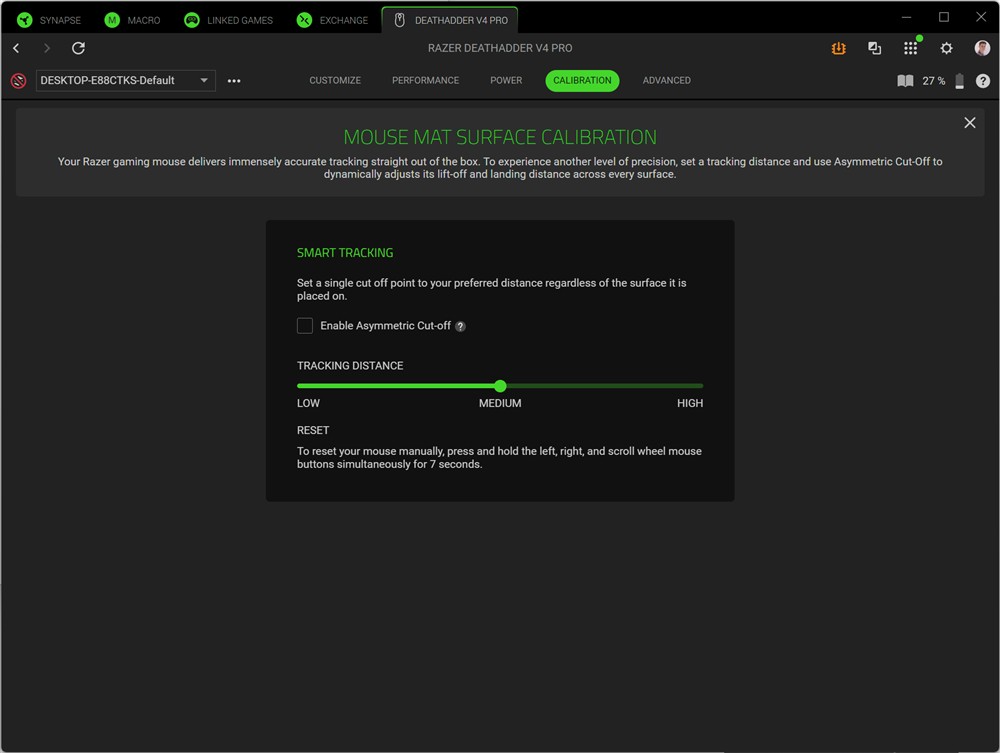Open the user guide book icon
Viewport: 1000px width, 753px height.
905,81
